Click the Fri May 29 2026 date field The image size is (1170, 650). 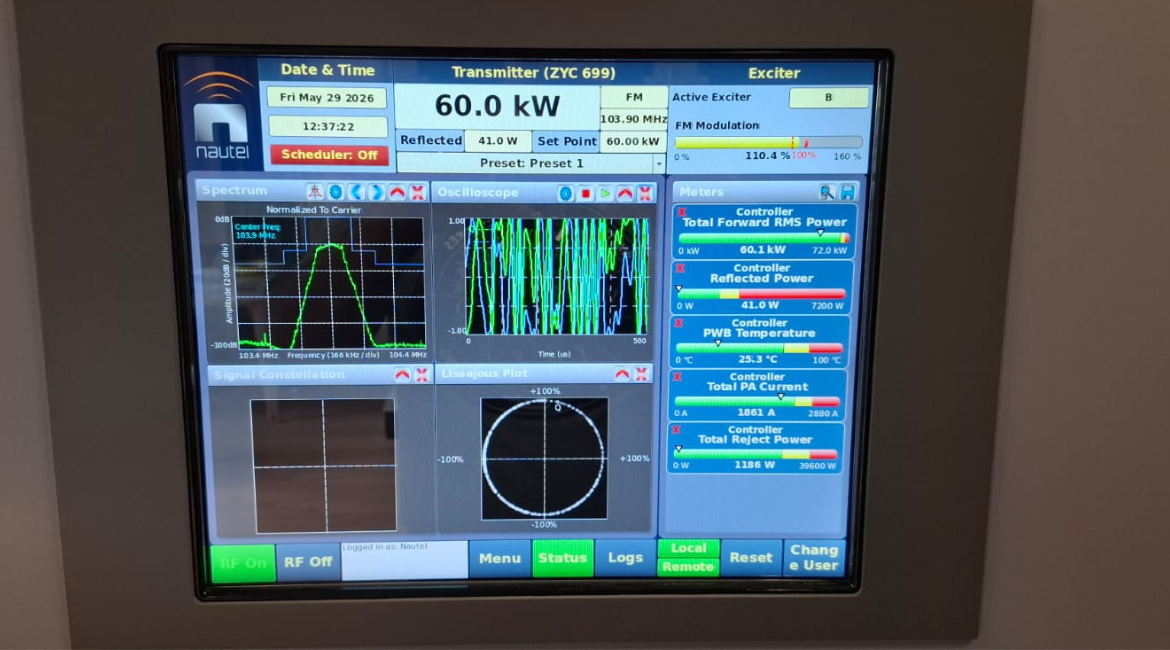click(x=327, y=98)
